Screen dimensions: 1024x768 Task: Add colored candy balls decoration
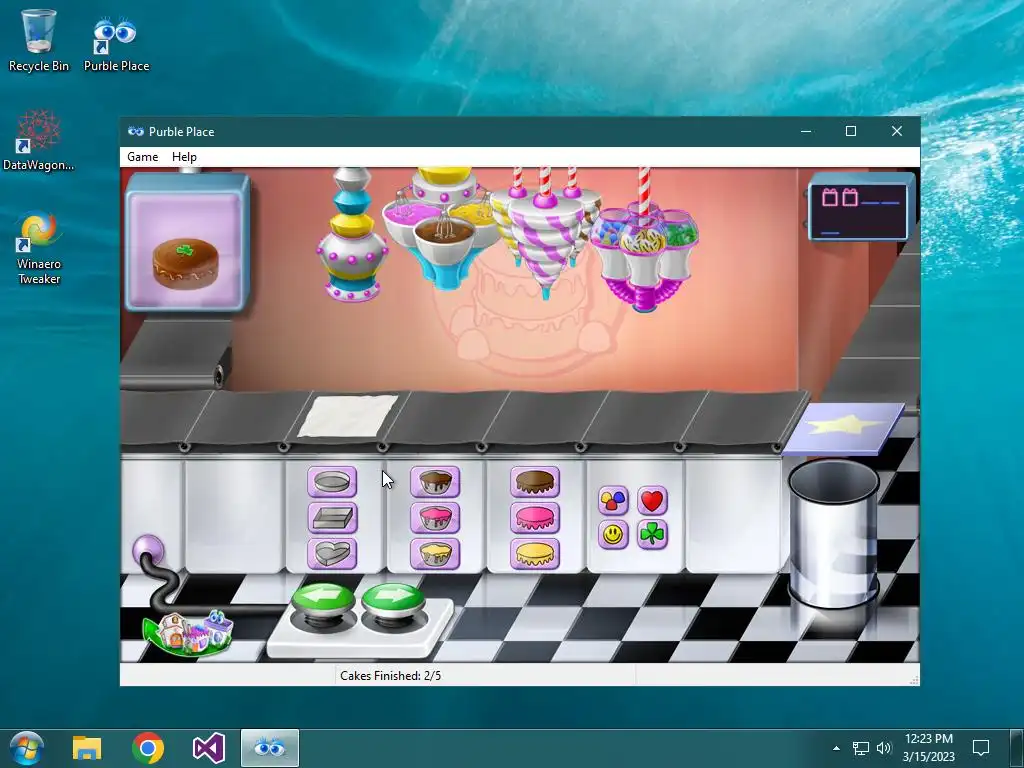click(613, 501)
